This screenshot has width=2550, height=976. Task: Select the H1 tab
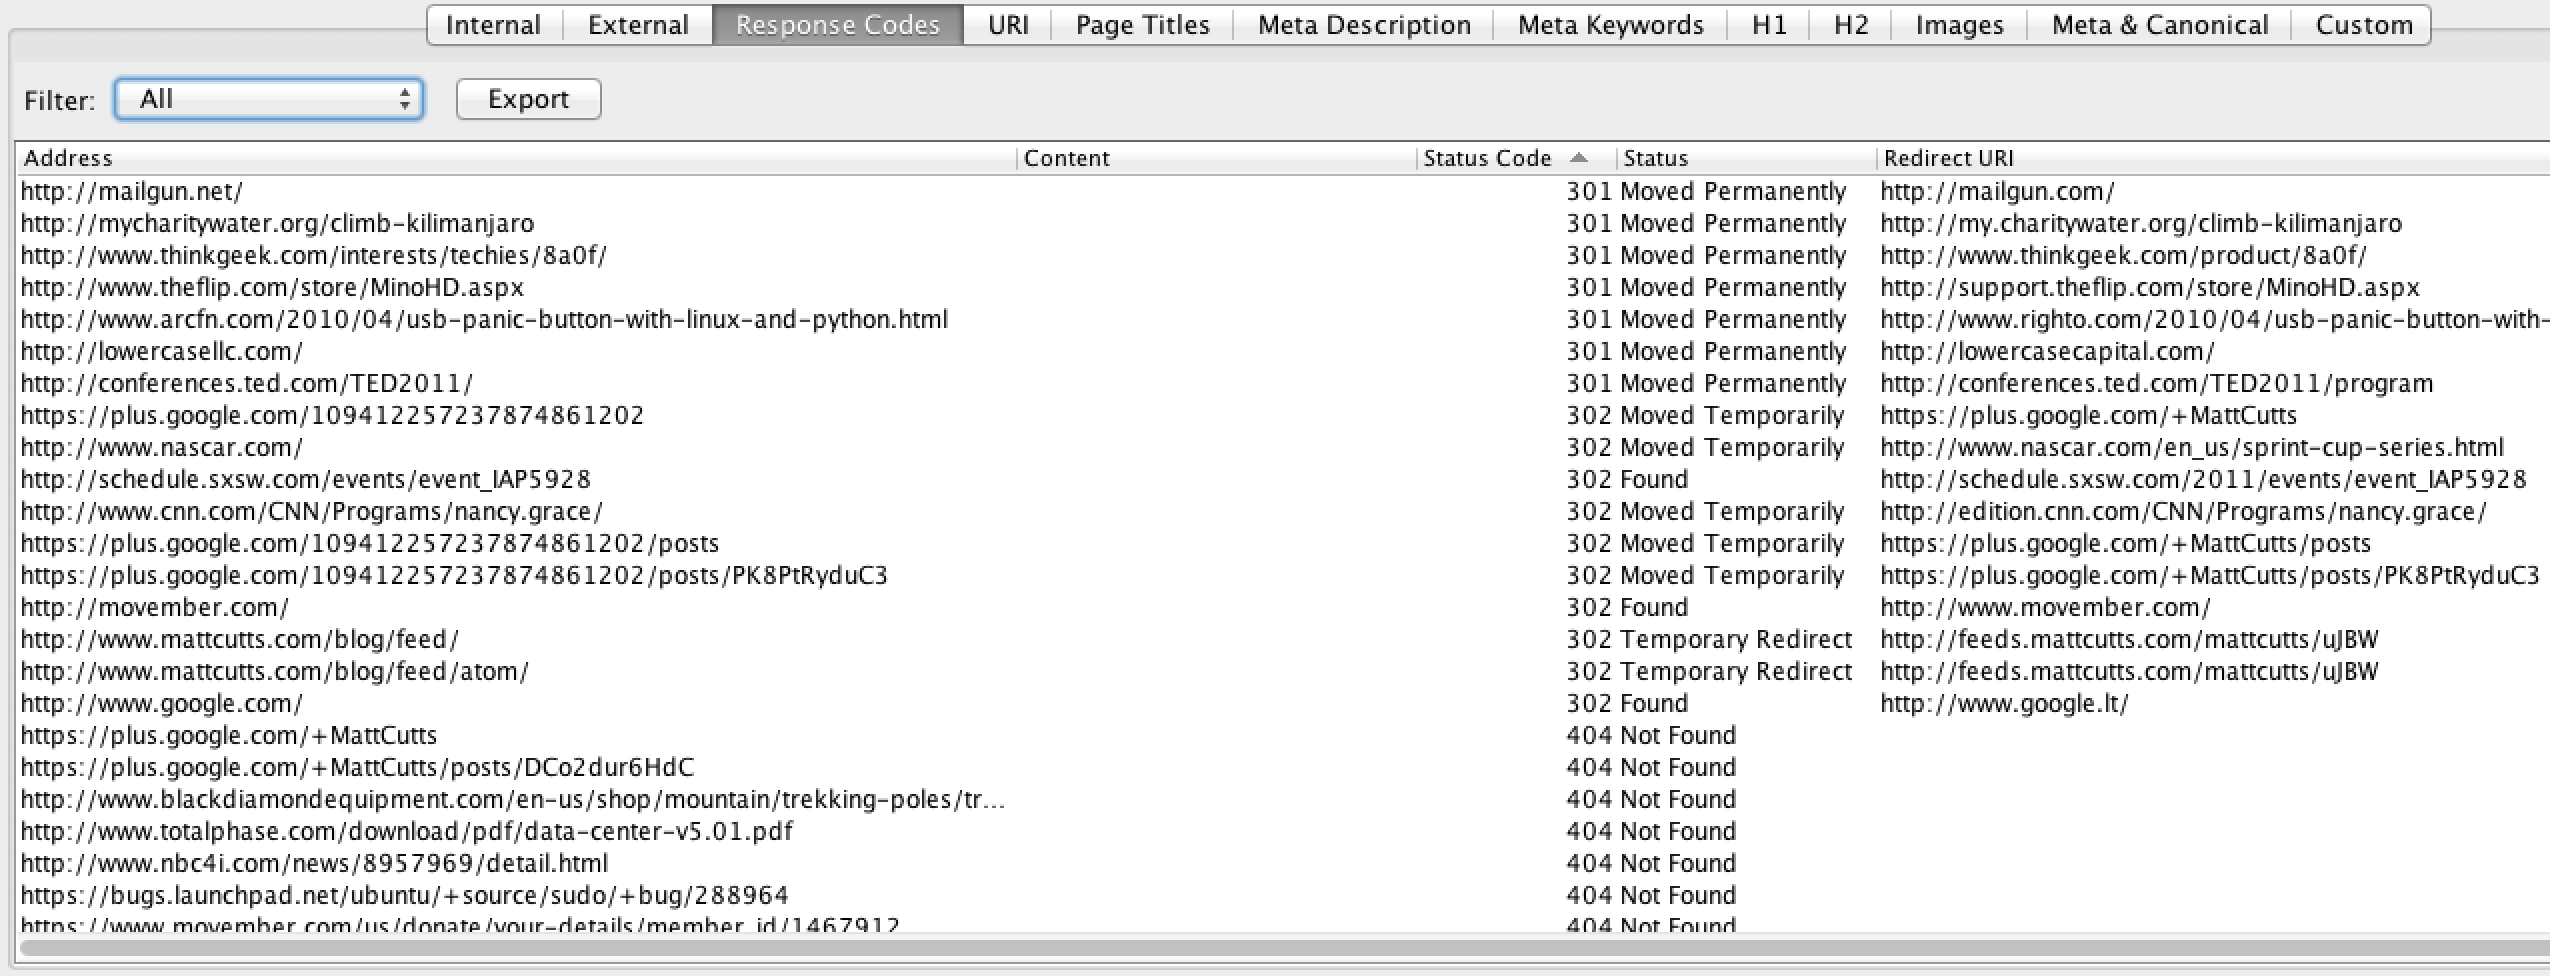click(x=1769, y=25)
